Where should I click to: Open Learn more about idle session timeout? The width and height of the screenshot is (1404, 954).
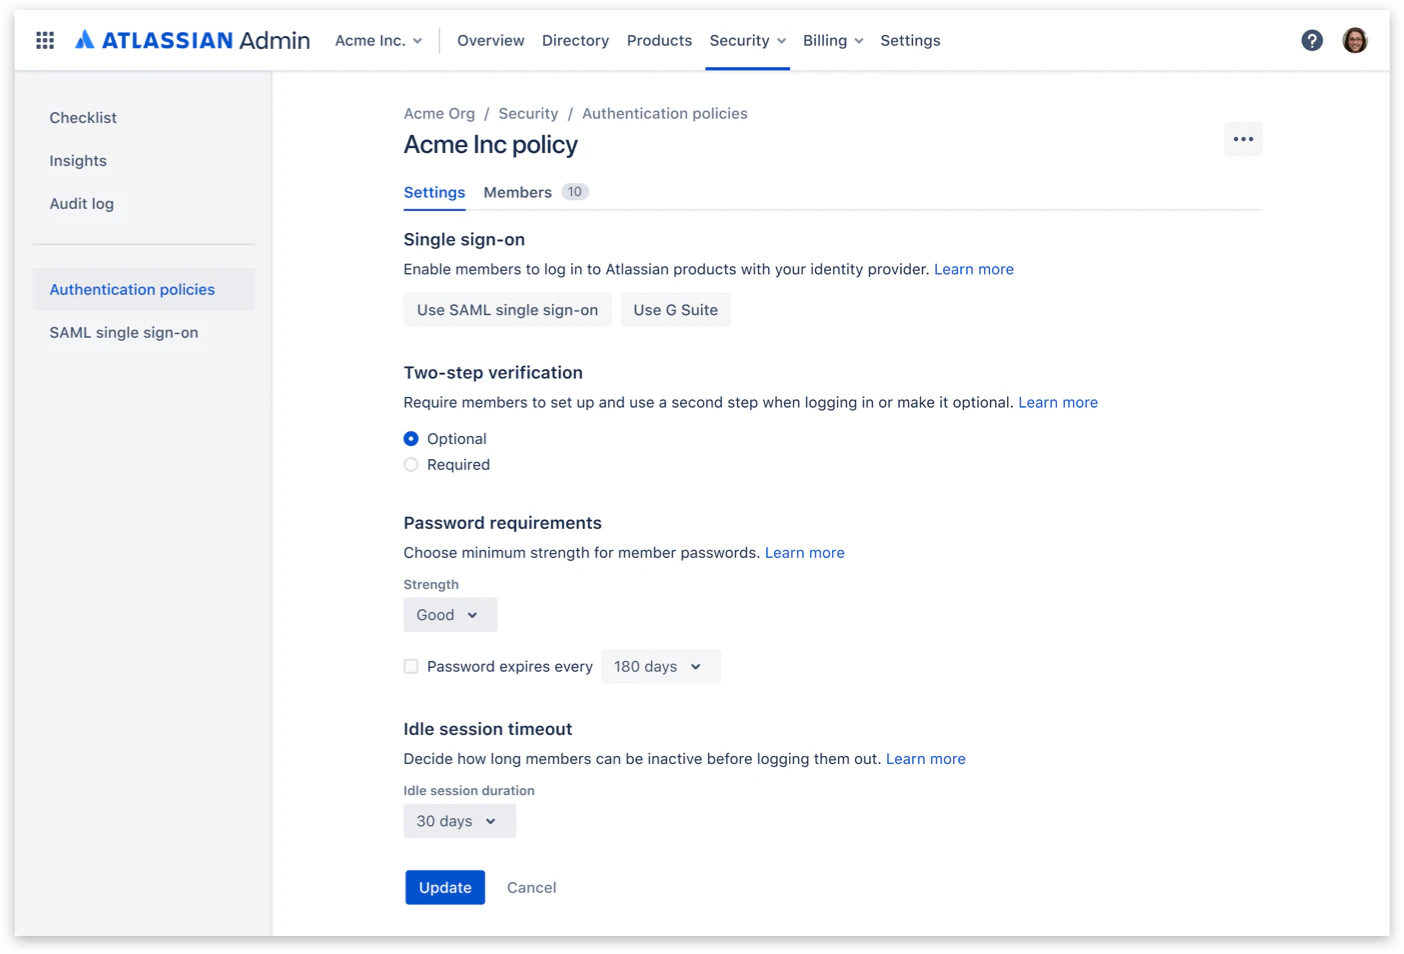coord(925,758)
